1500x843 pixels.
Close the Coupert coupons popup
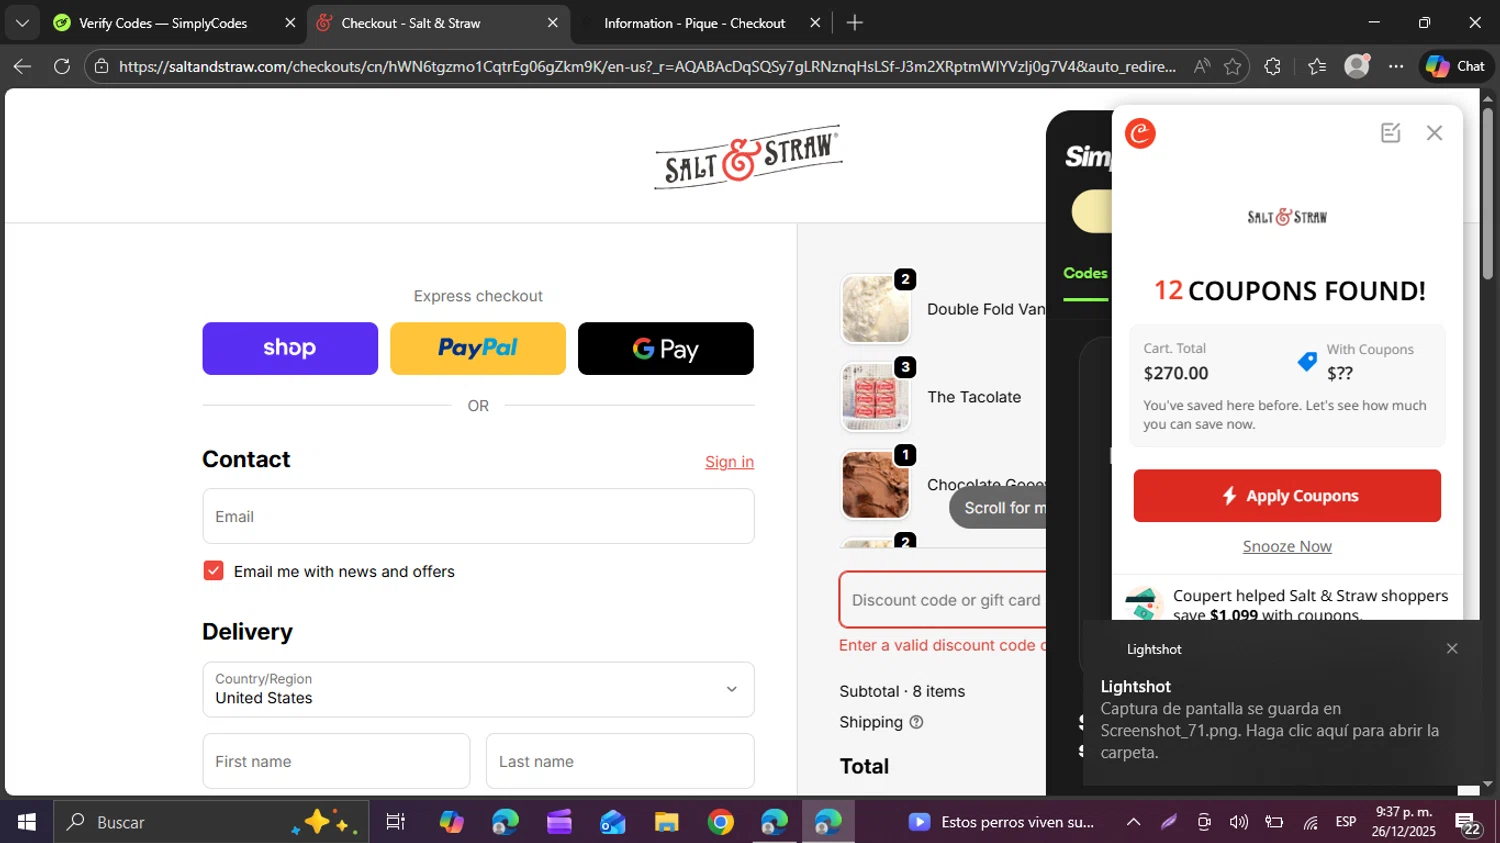(x=1434, y=133)
